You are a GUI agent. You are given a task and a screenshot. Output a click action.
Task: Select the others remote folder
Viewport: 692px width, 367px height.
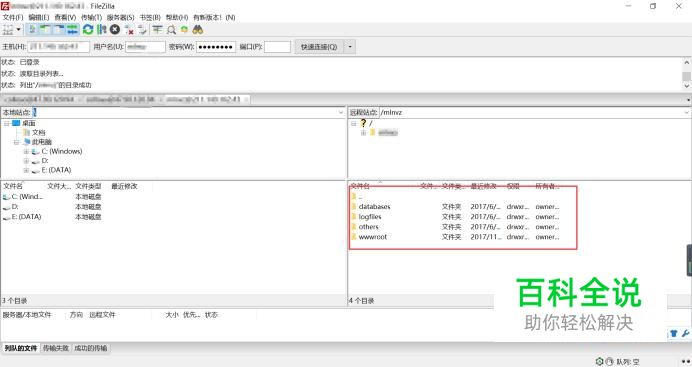369,227
